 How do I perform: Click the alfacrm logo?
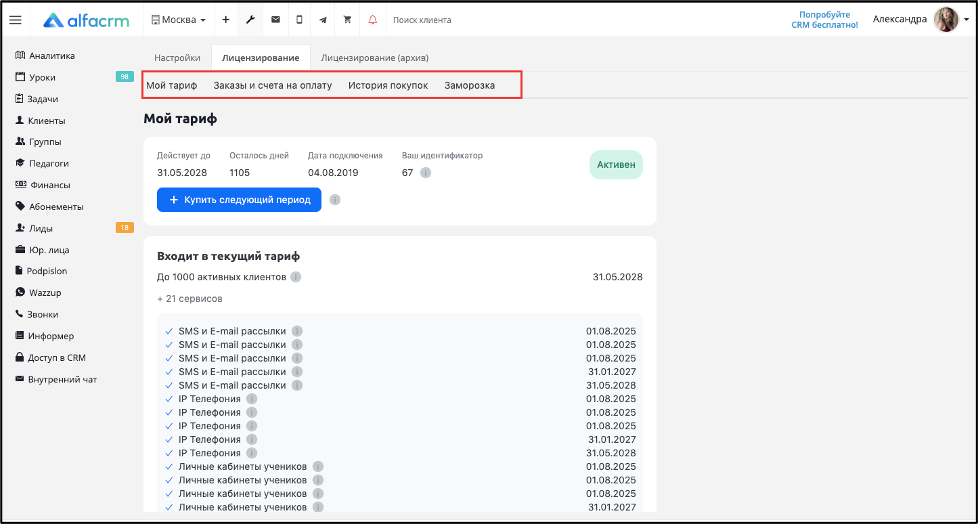coord(86,20)
